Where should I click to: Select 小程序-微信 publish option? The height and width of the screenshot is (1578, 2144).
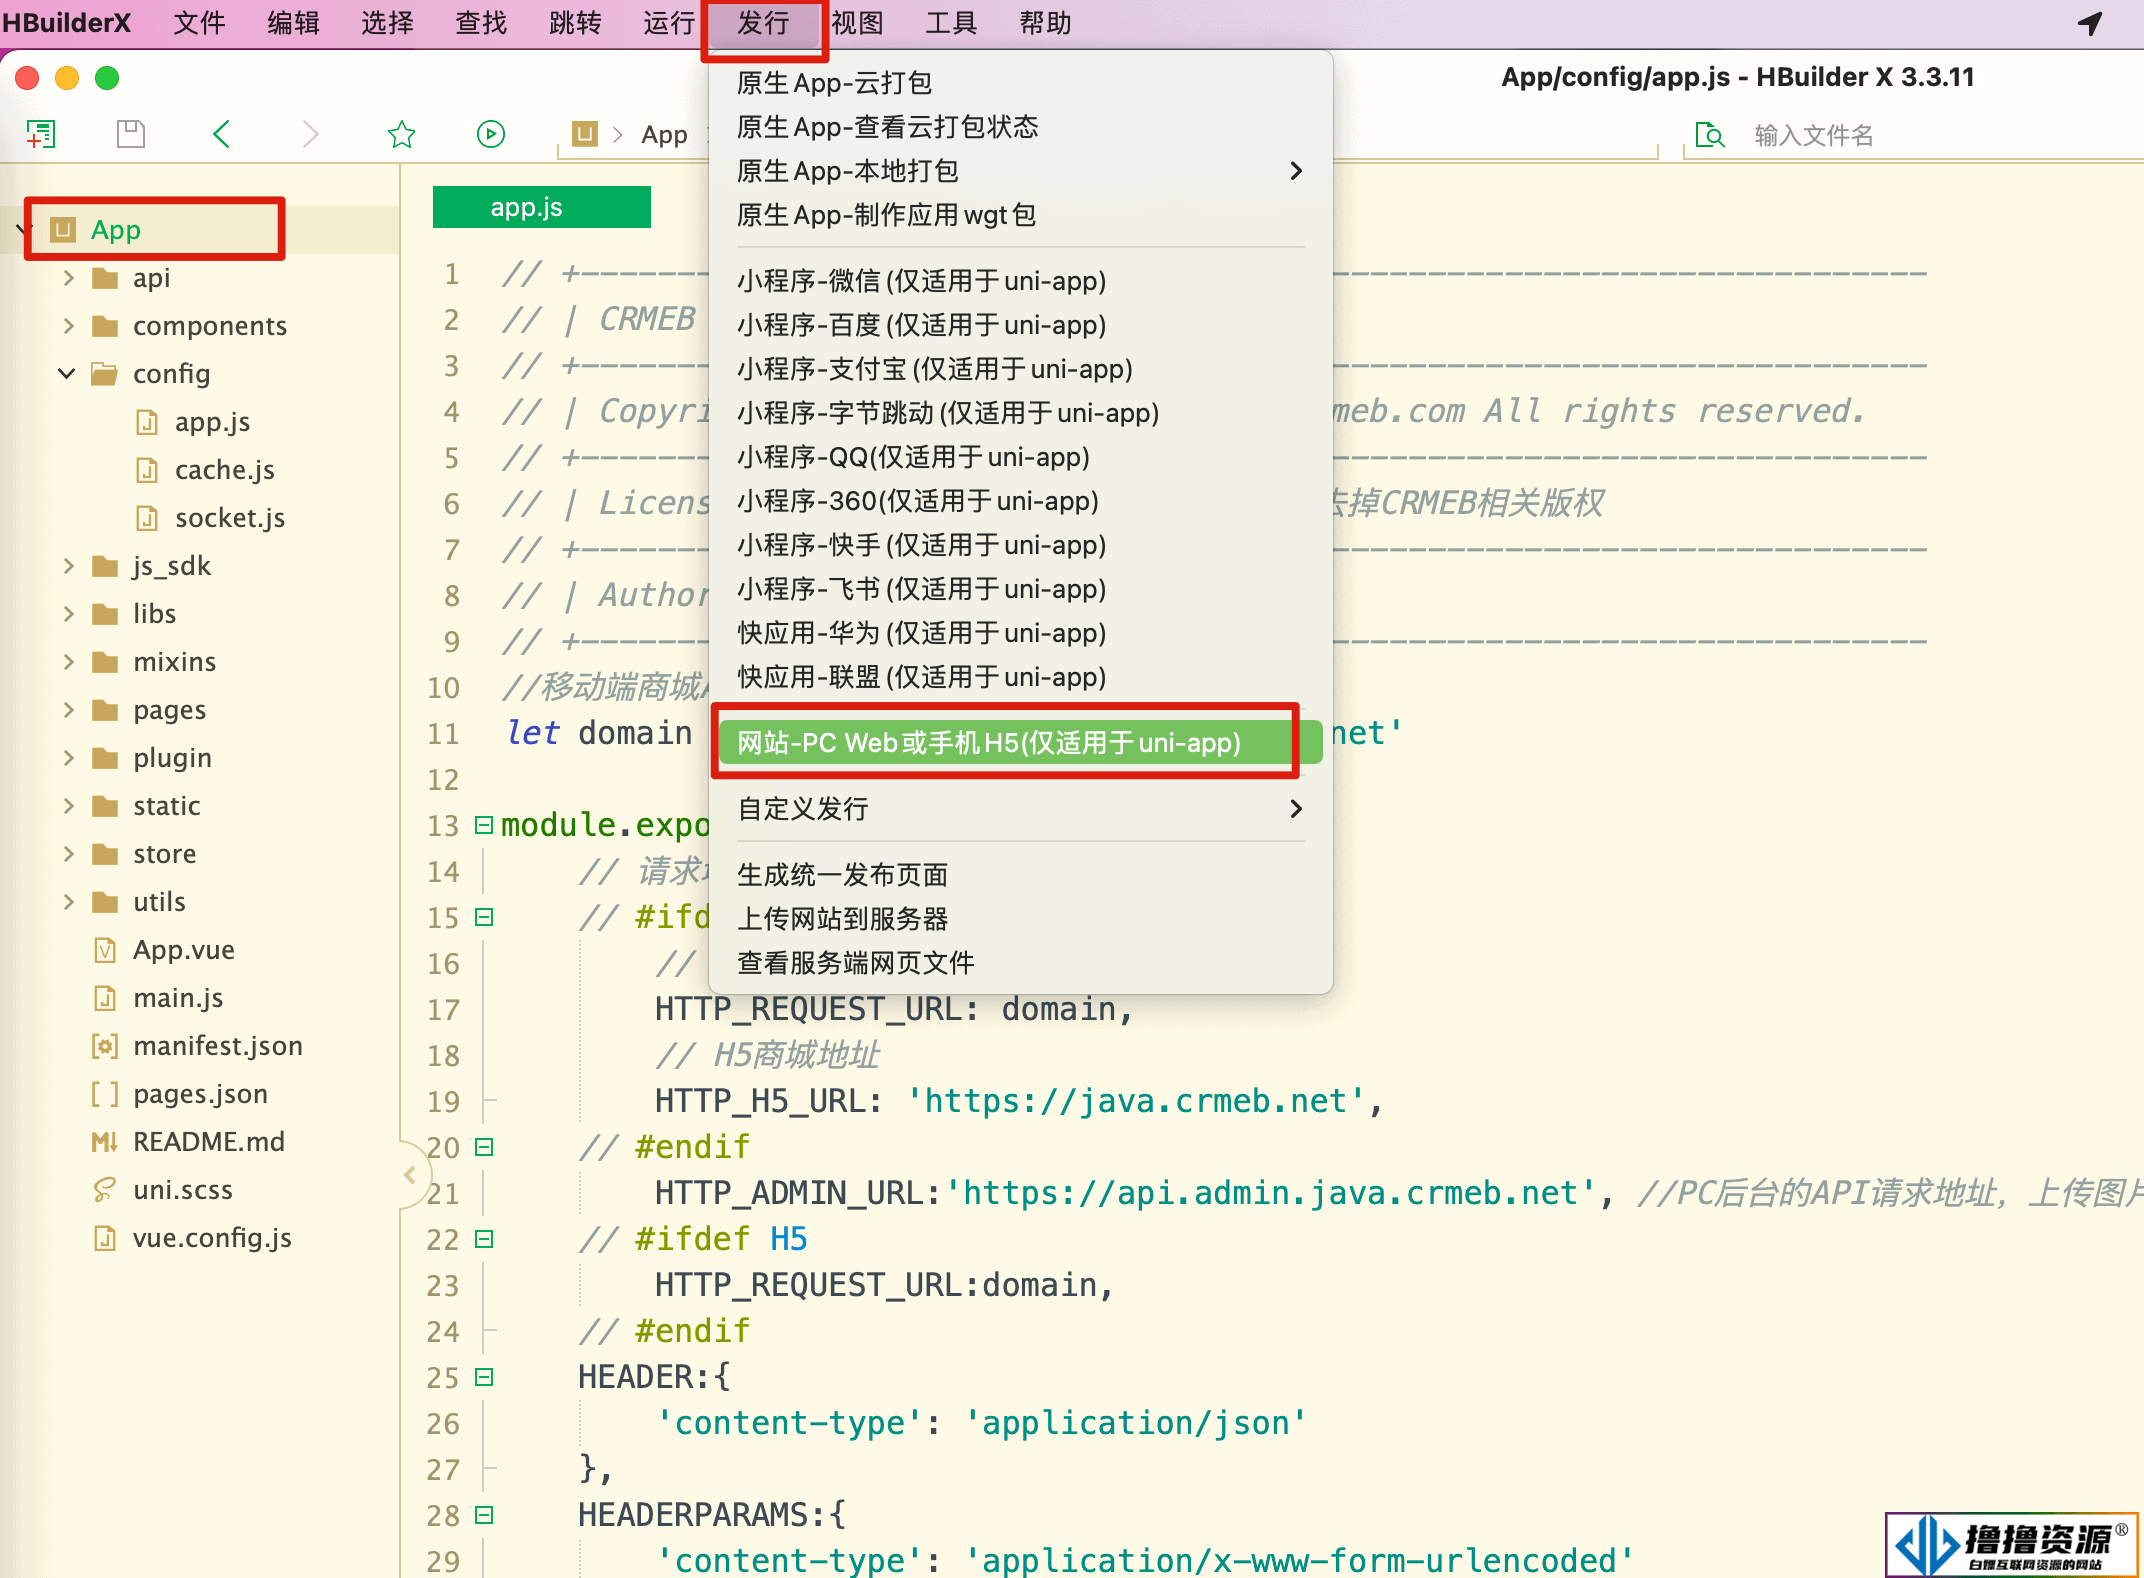1020,281
